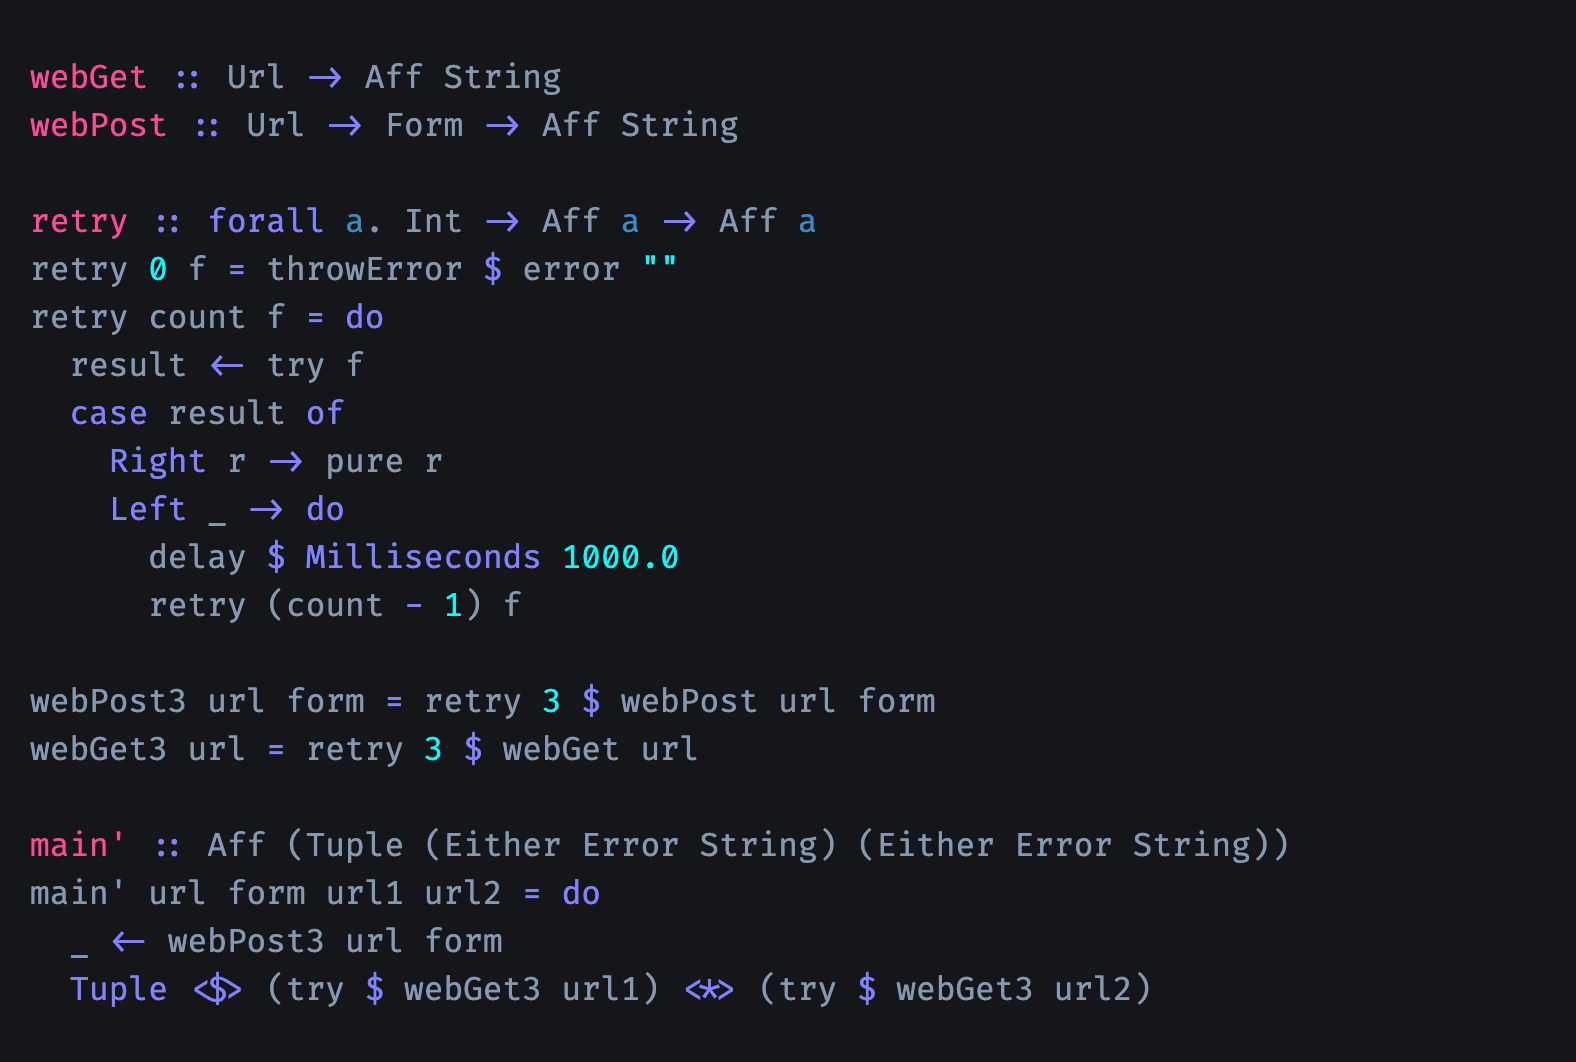Click the throwError function call

click(365, 269)
